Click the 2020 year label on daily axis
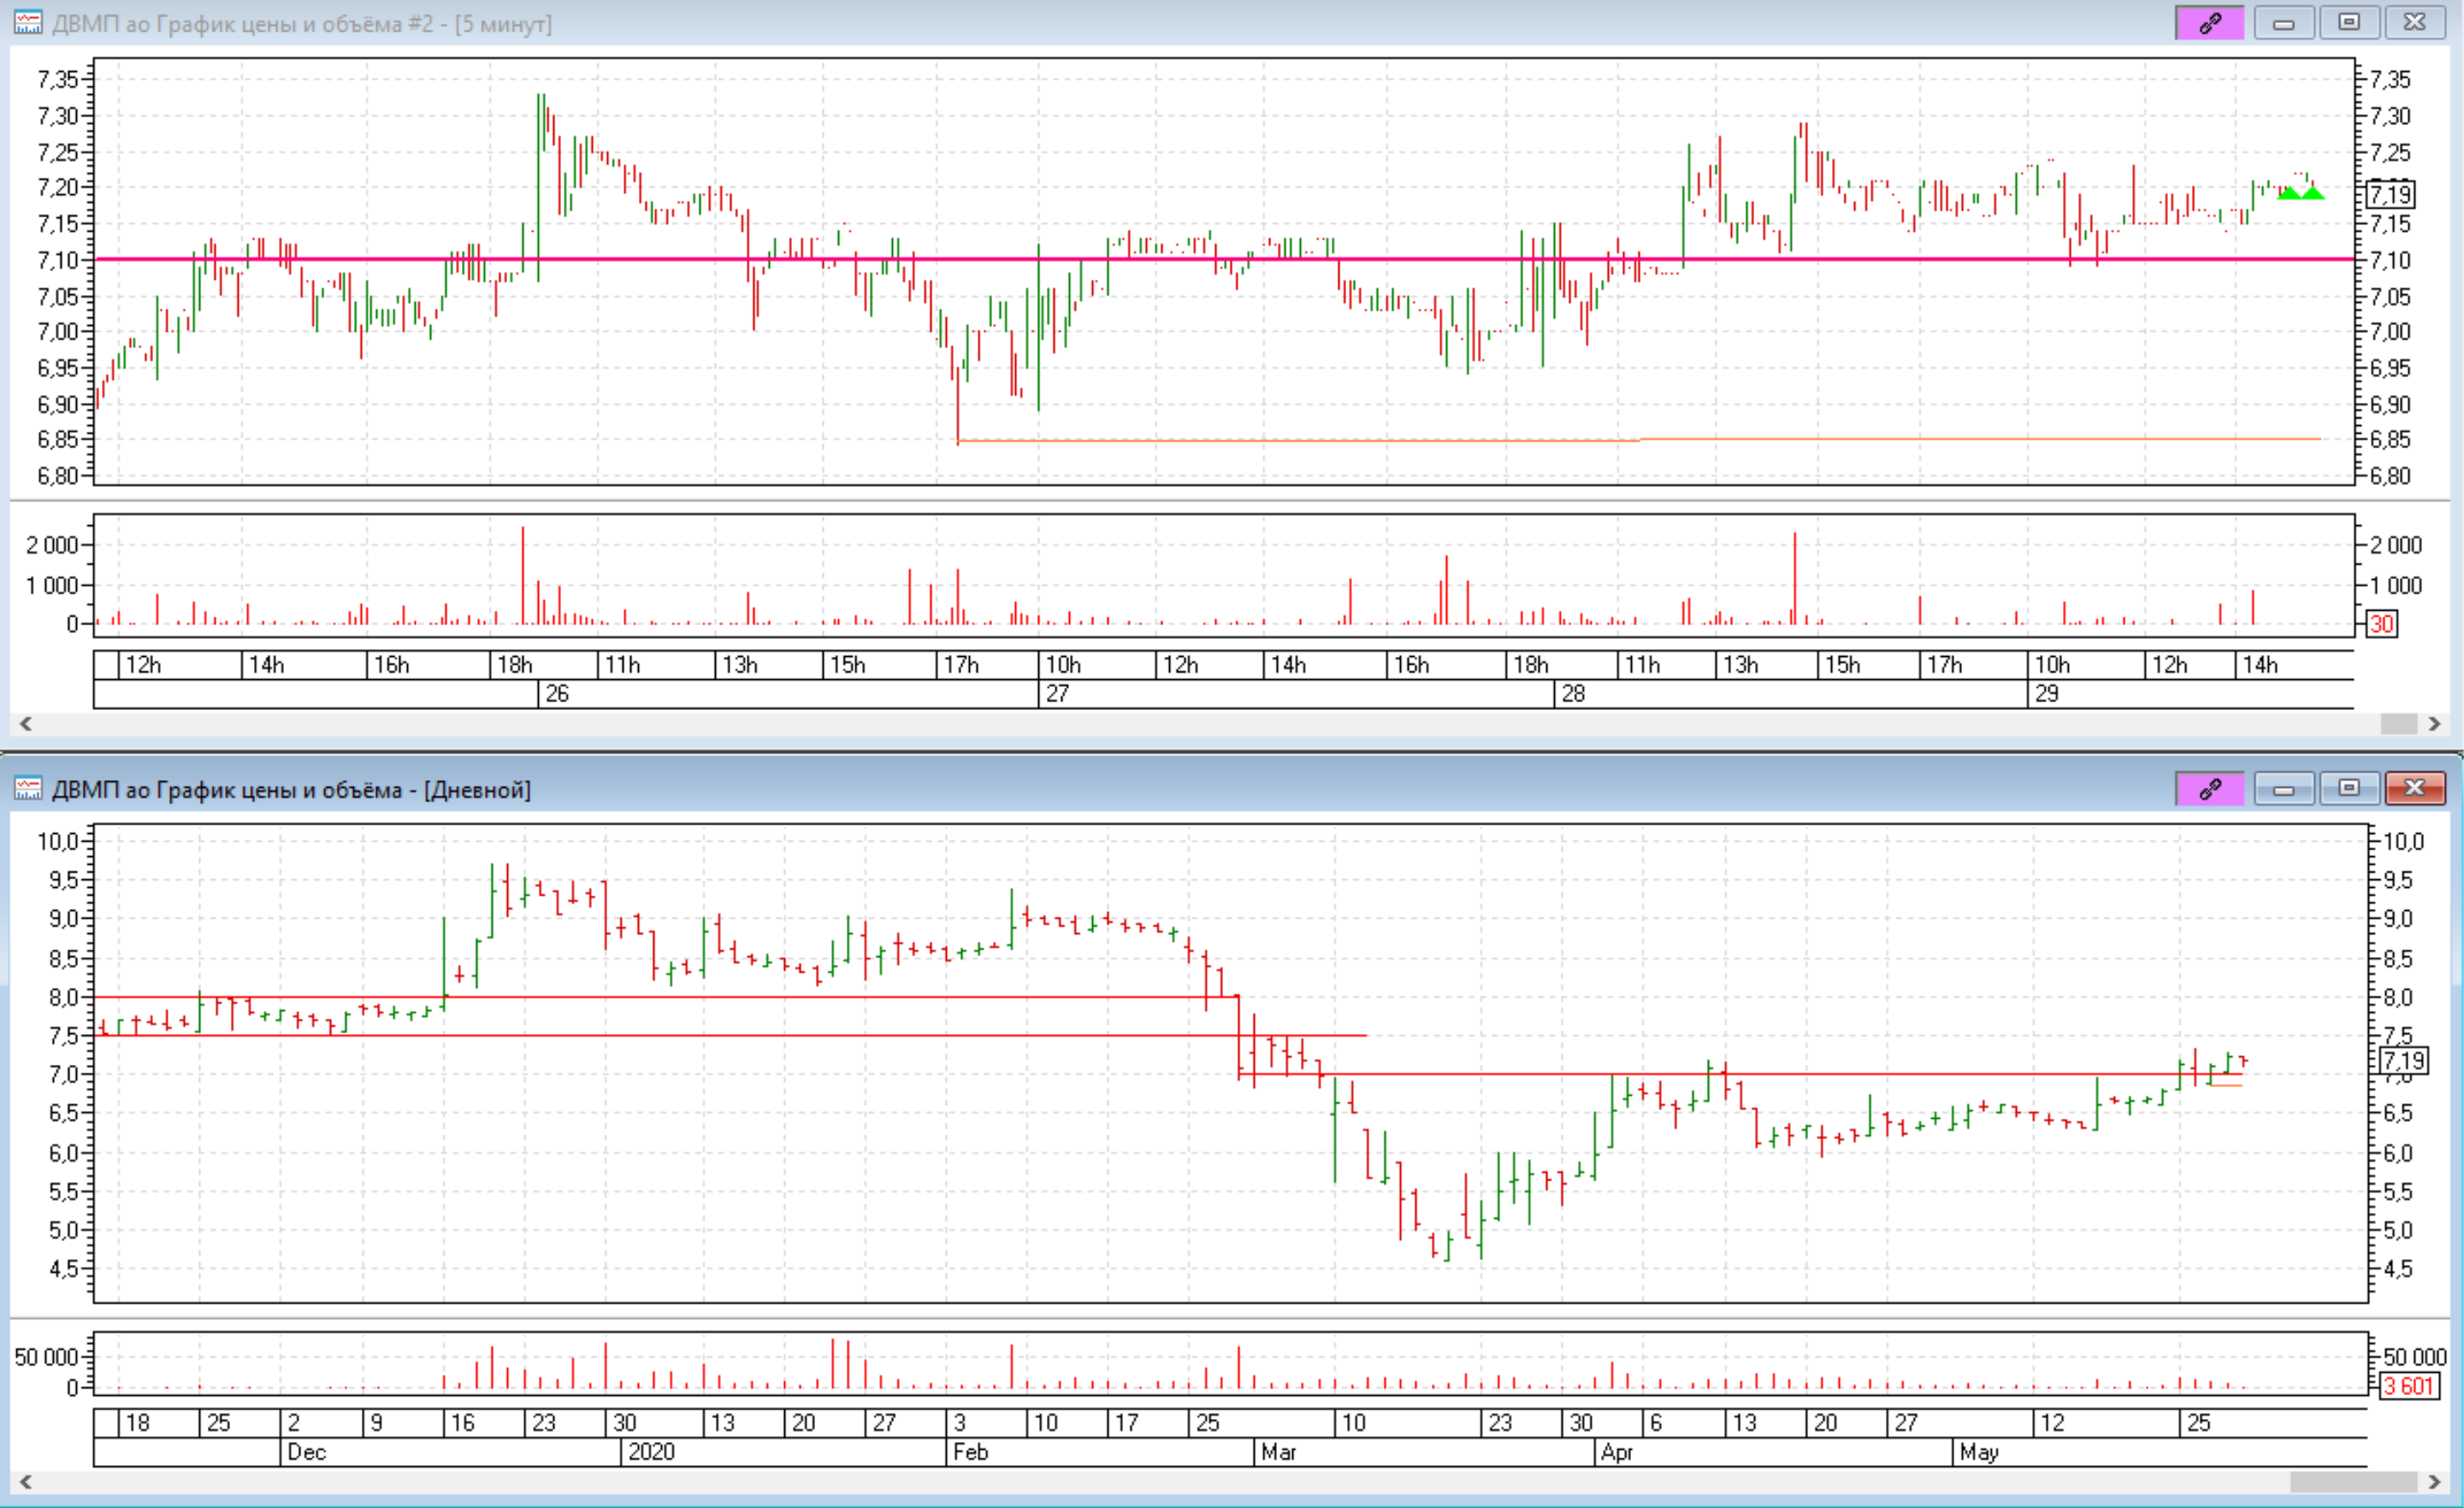This screenshot has height=1508, width=2464. pos(652,1452)
